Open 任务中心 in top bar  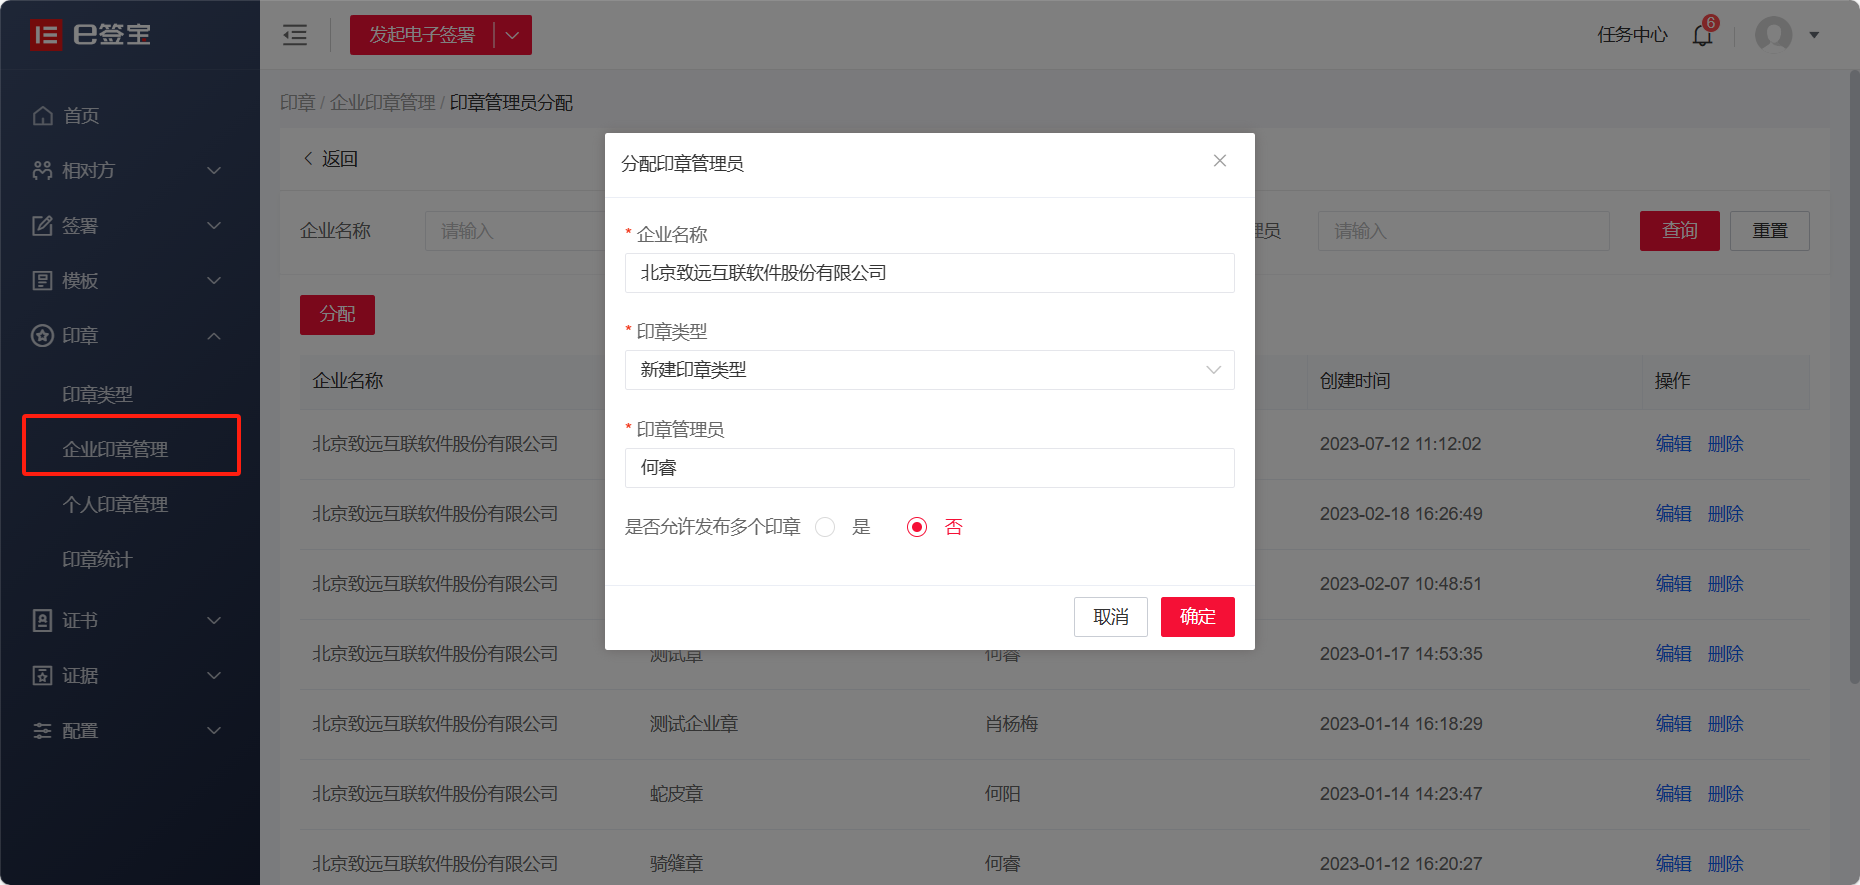coord(1632,35)
